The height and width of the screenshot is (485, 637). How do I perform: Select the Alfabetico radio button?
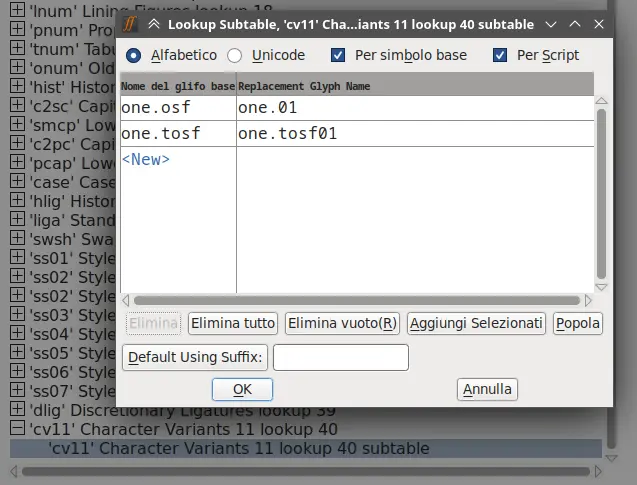tap(133, 55)
